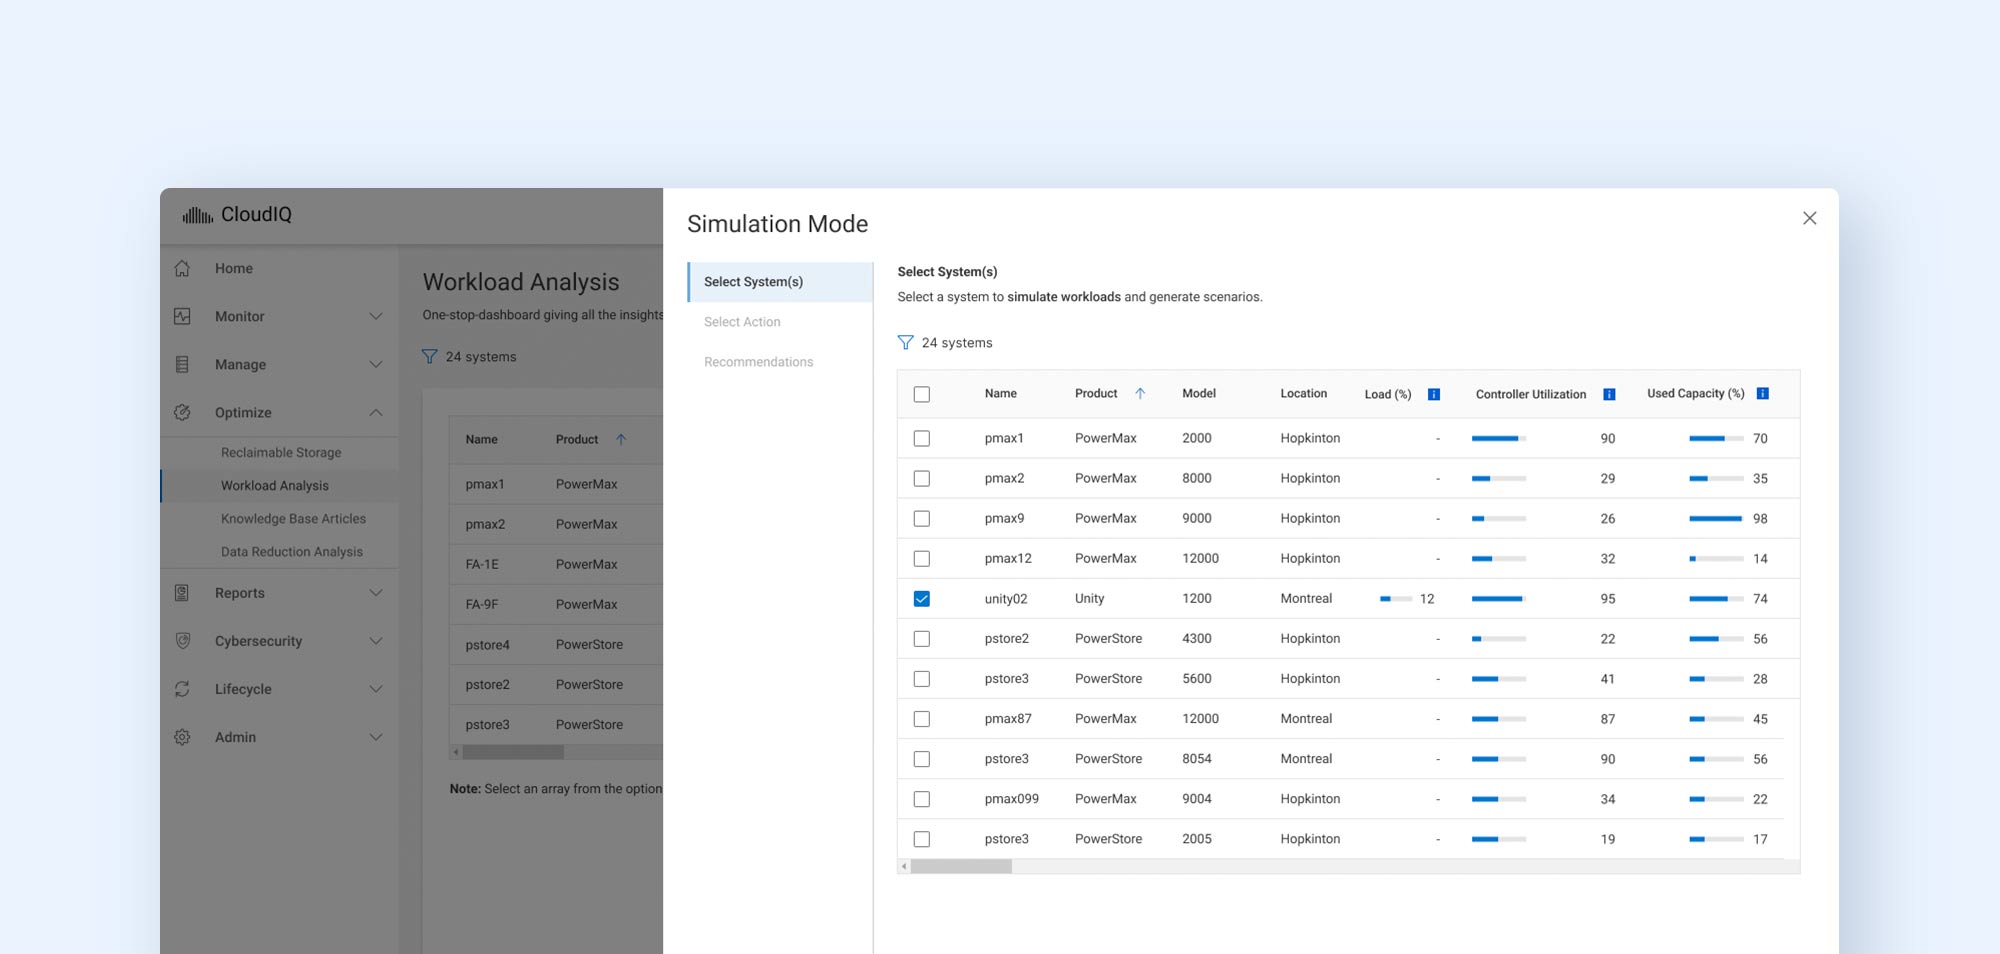
Task: Click the Load (%) info icon
Action: pos(1433,394)
